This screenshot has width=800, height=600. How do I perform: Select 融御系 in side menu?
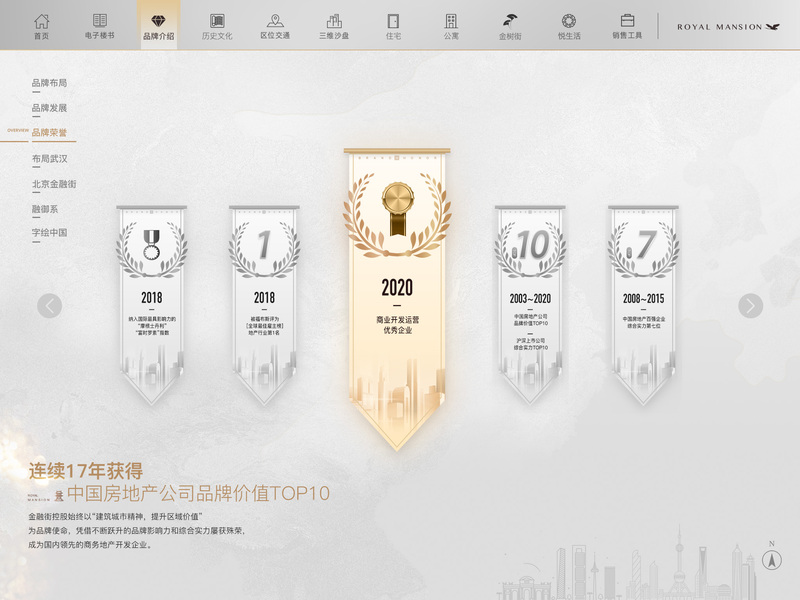(45, 209)
